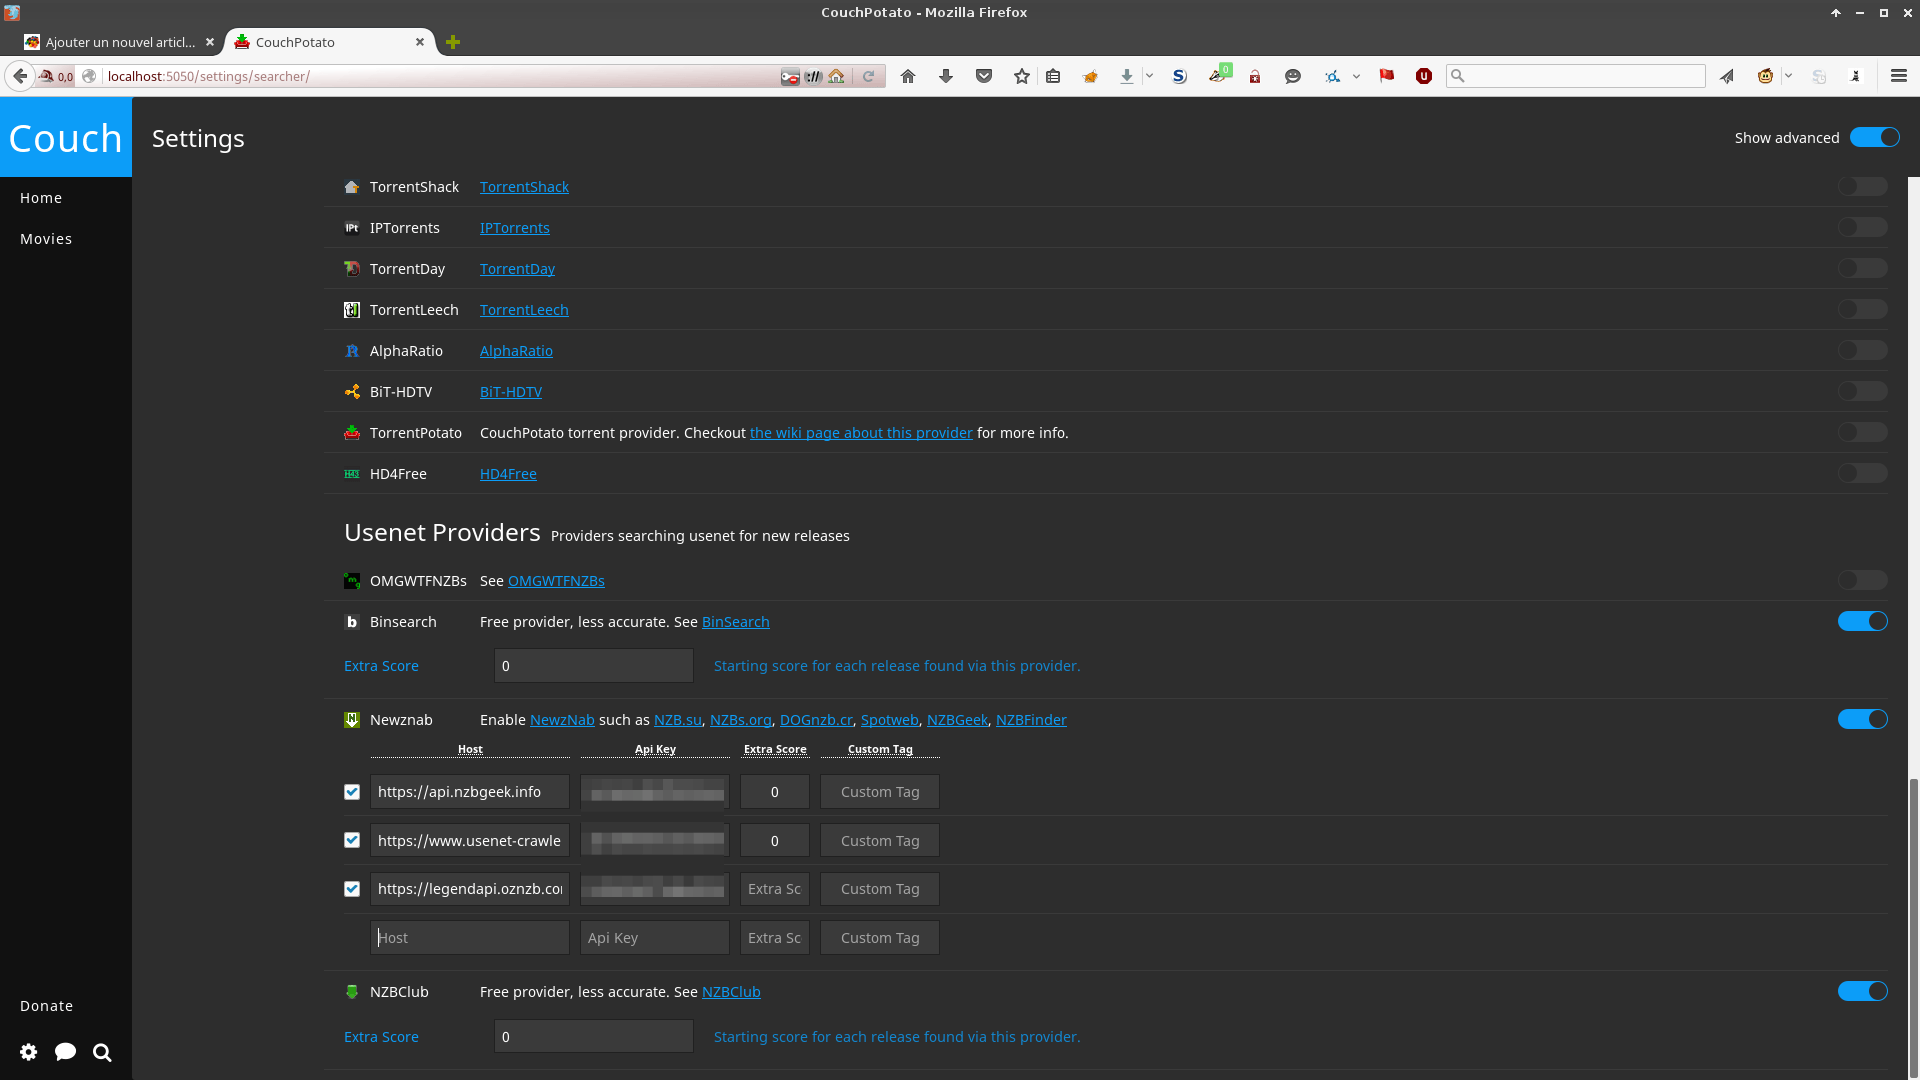Click the red flag toolbar icon
The height and width of the screenshot is (1080, 1920).
point(1387,76)
